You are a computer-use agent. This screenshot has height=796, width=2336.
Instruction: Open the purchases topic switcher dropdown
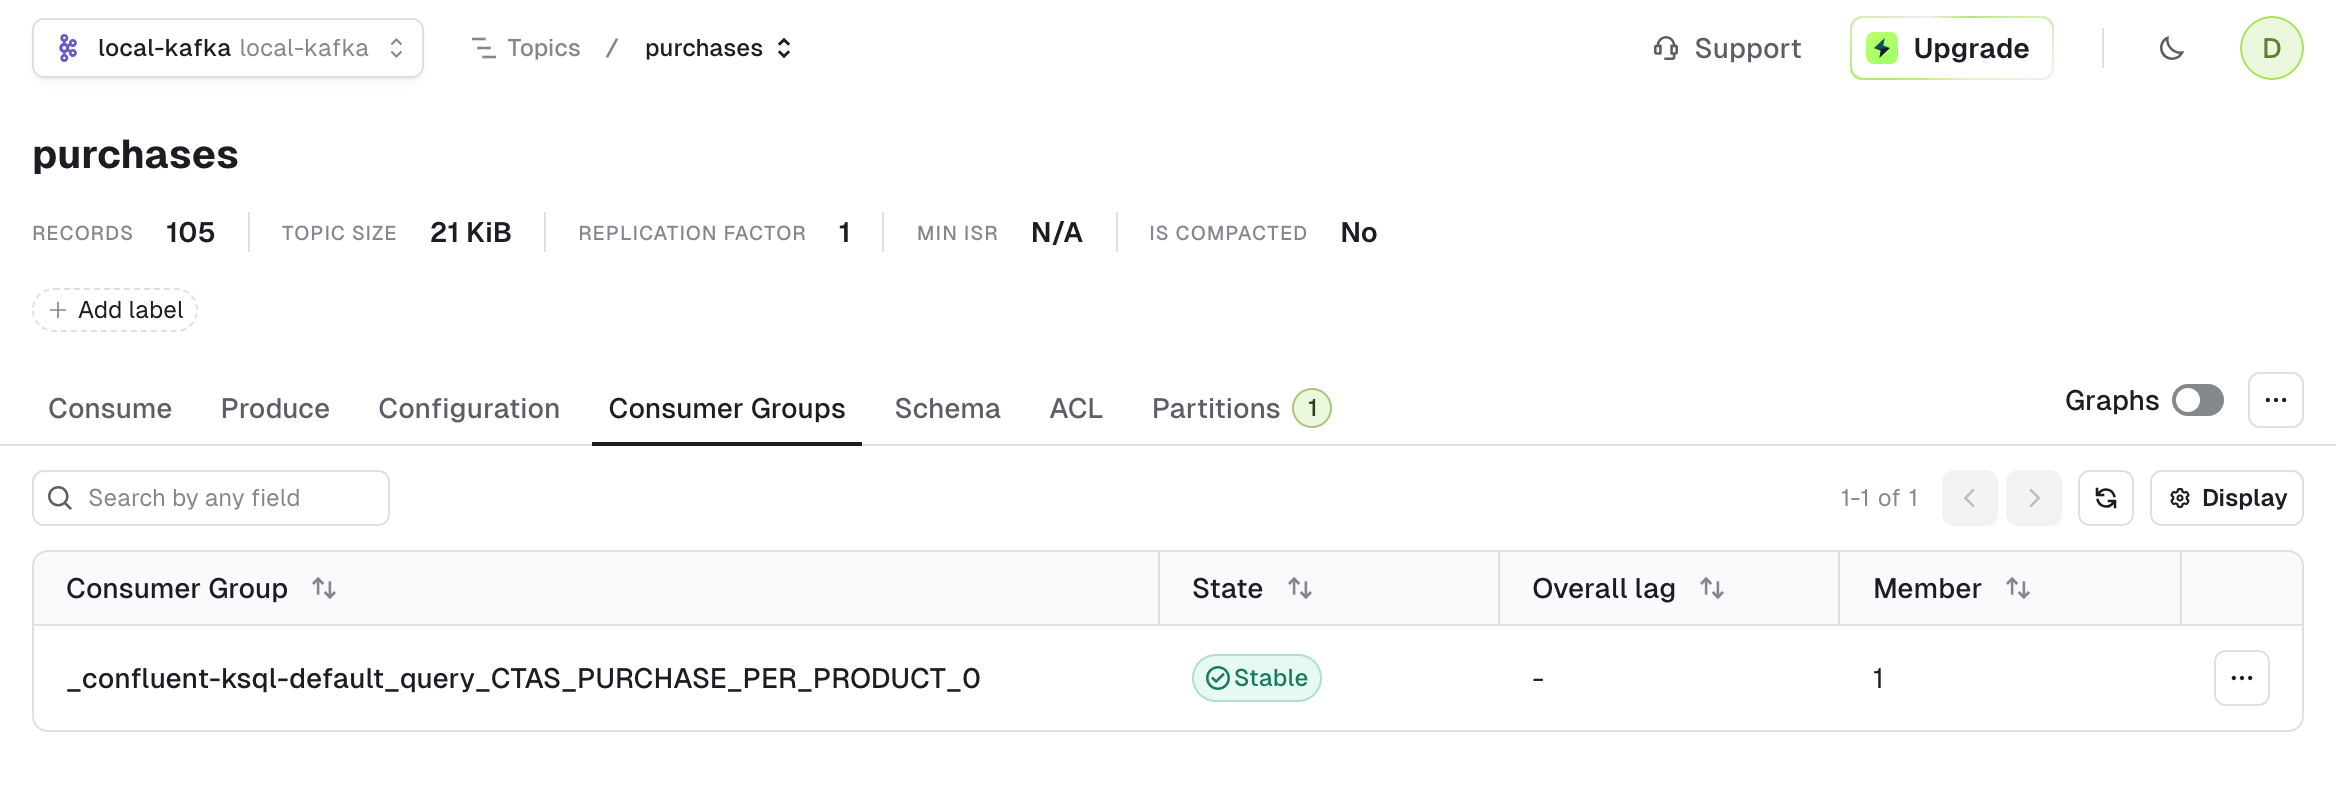718,48
